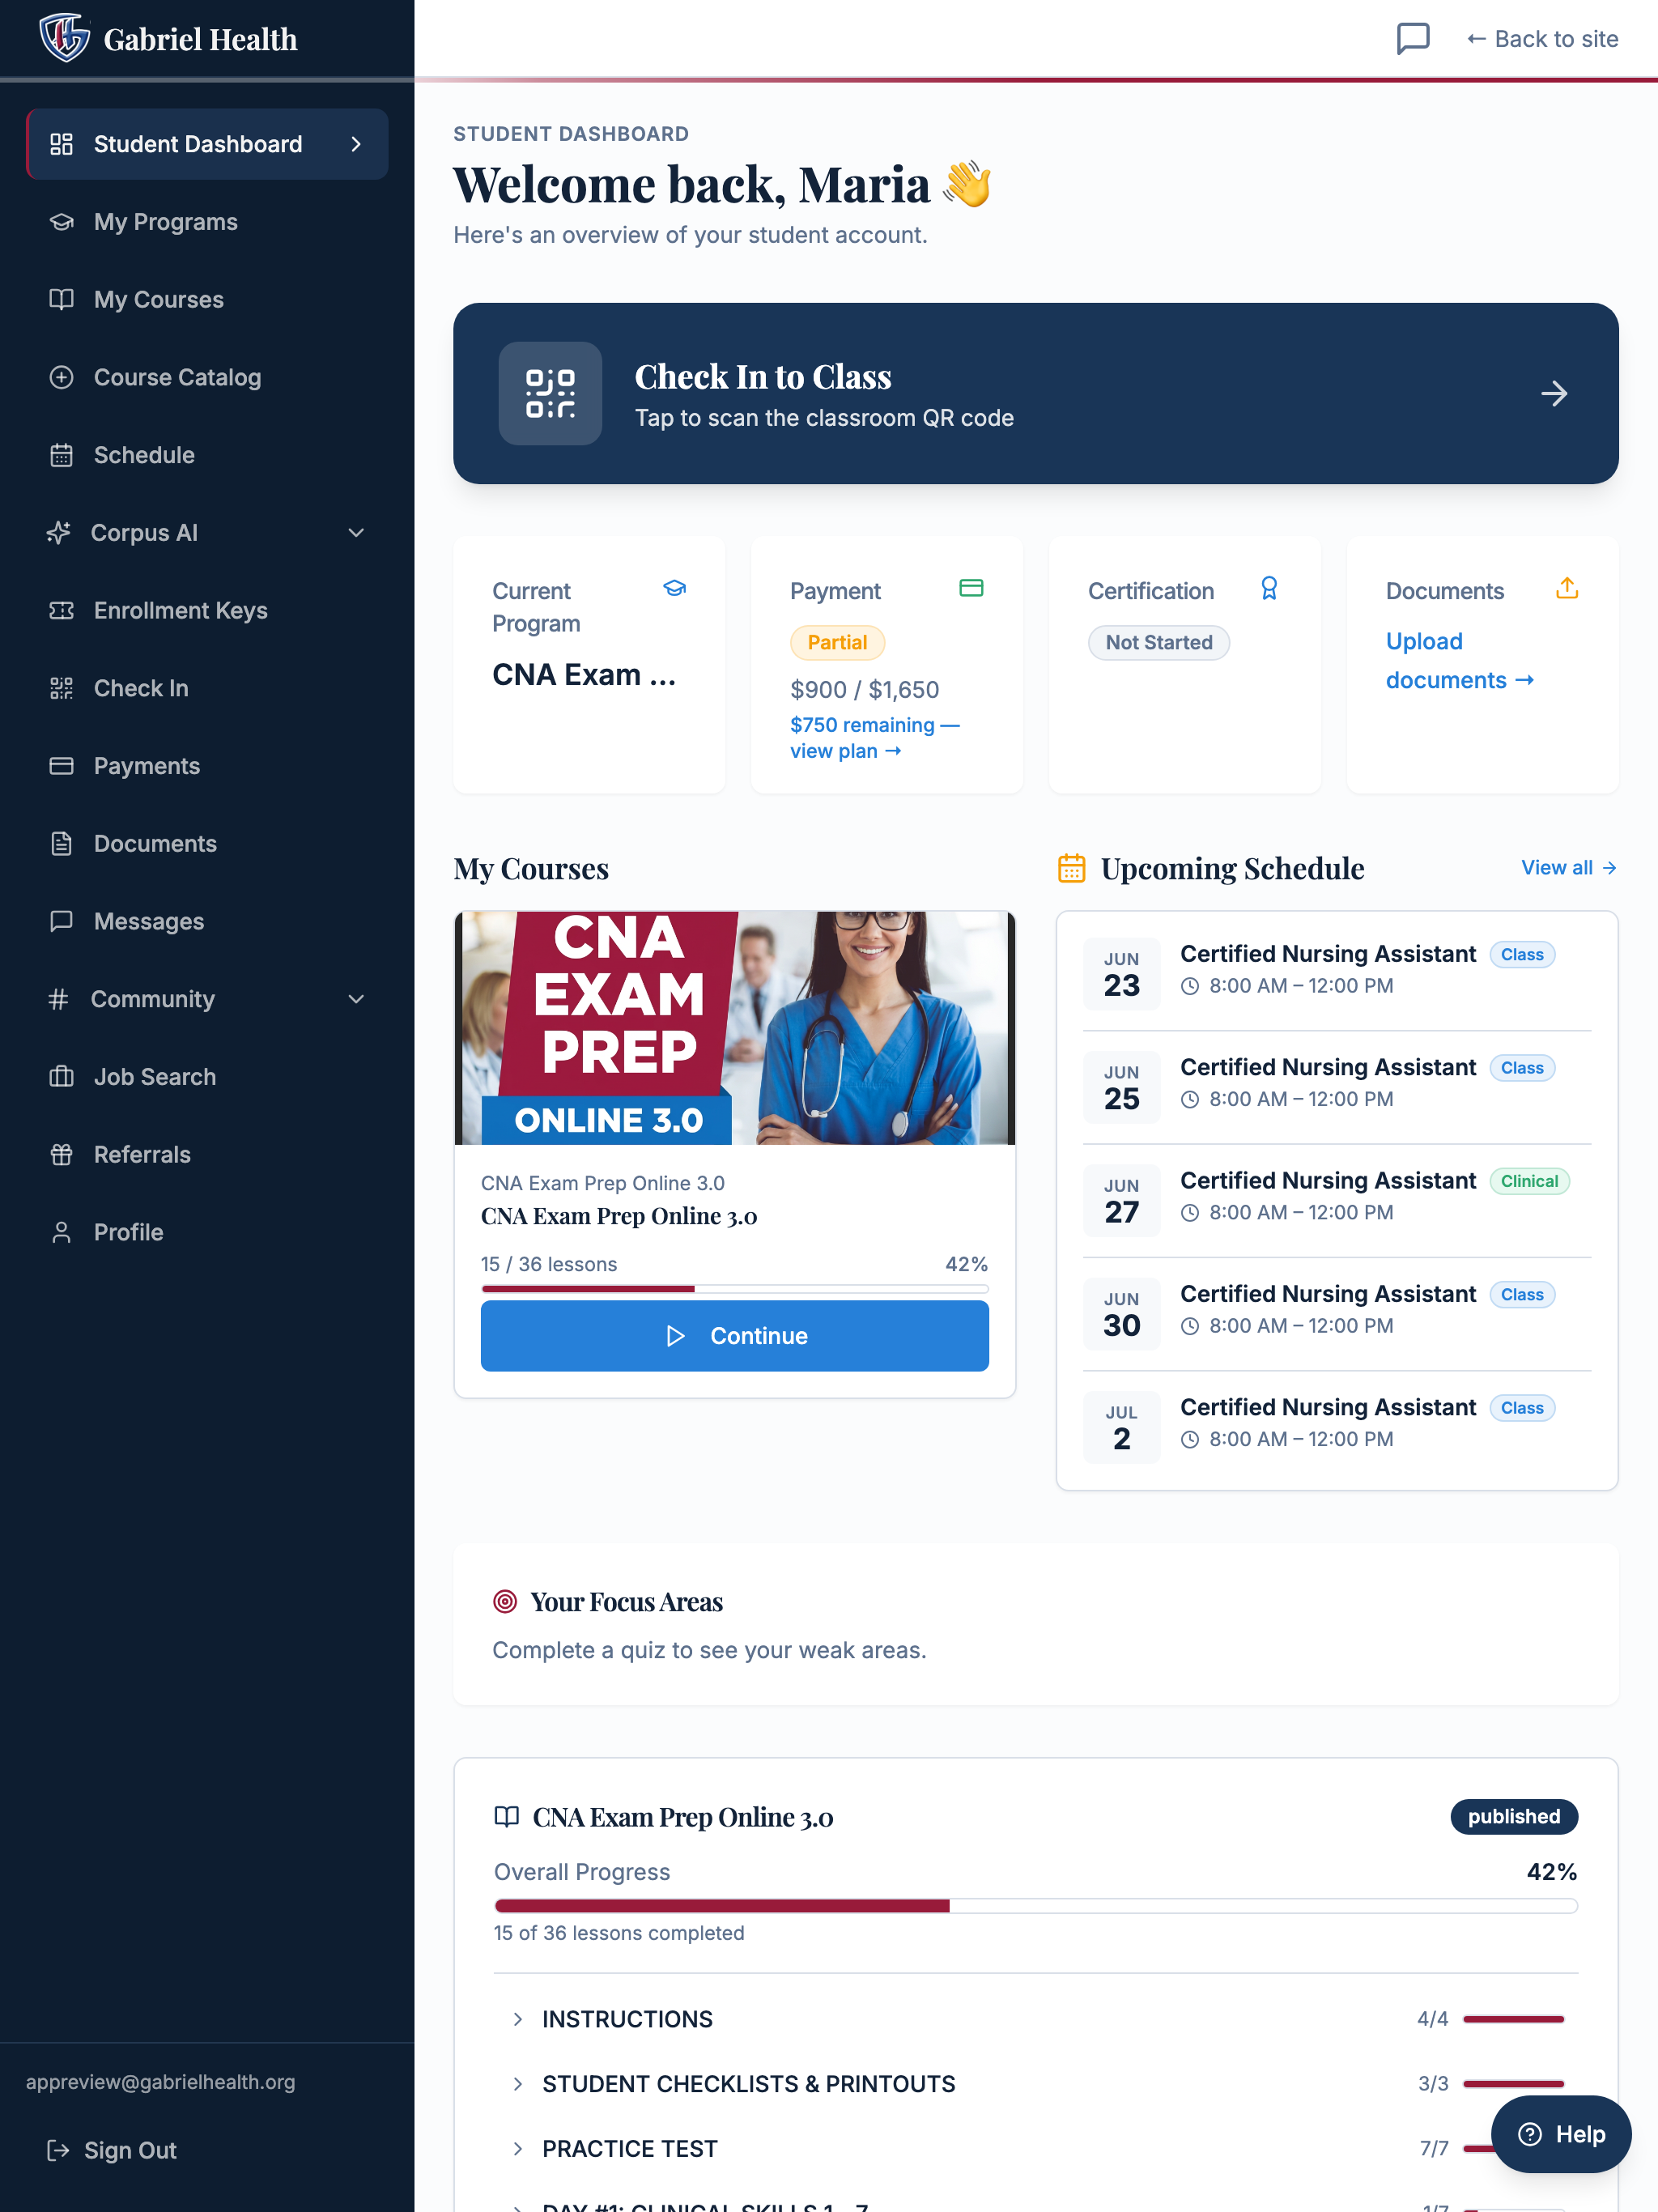The width and height of the screenshot is (1658, 2212).
Task: Click the Partial payment status badge
Action: 837,643
